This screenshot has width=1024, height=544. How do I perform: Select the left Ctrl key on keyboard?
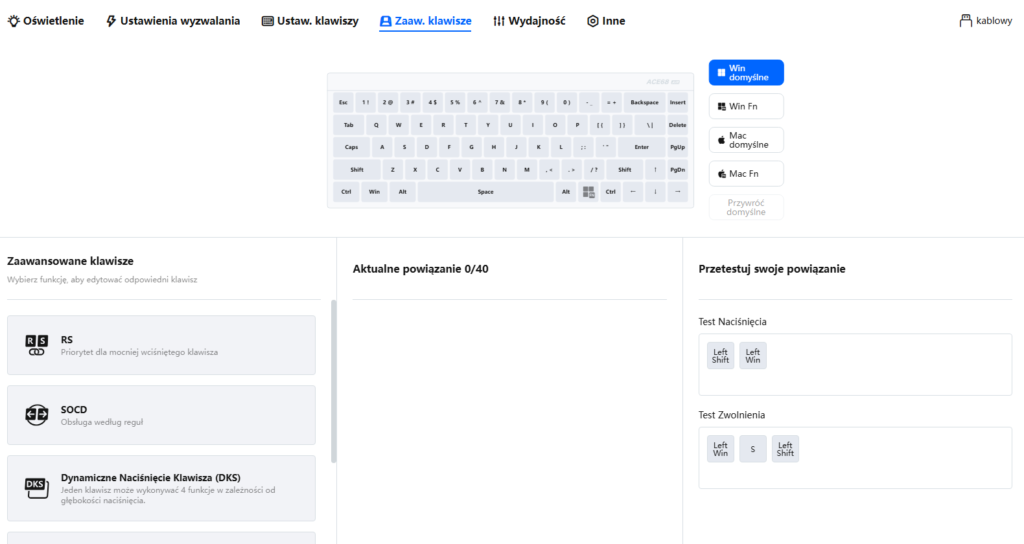[x=346, y=192]
